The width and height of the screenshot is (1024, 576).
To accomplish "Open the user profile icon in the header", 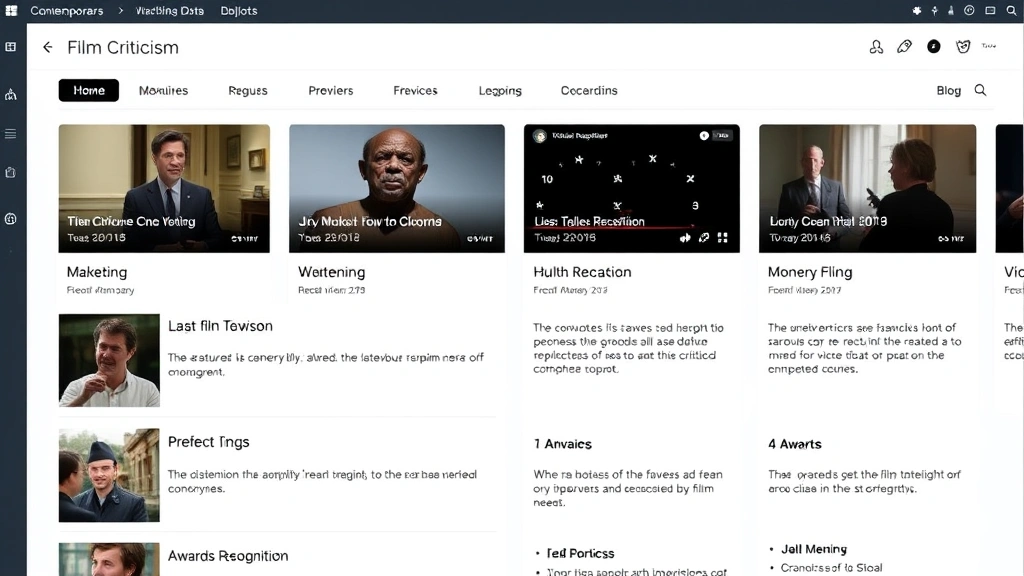I will pyautogui.click(x=876, y=46).
